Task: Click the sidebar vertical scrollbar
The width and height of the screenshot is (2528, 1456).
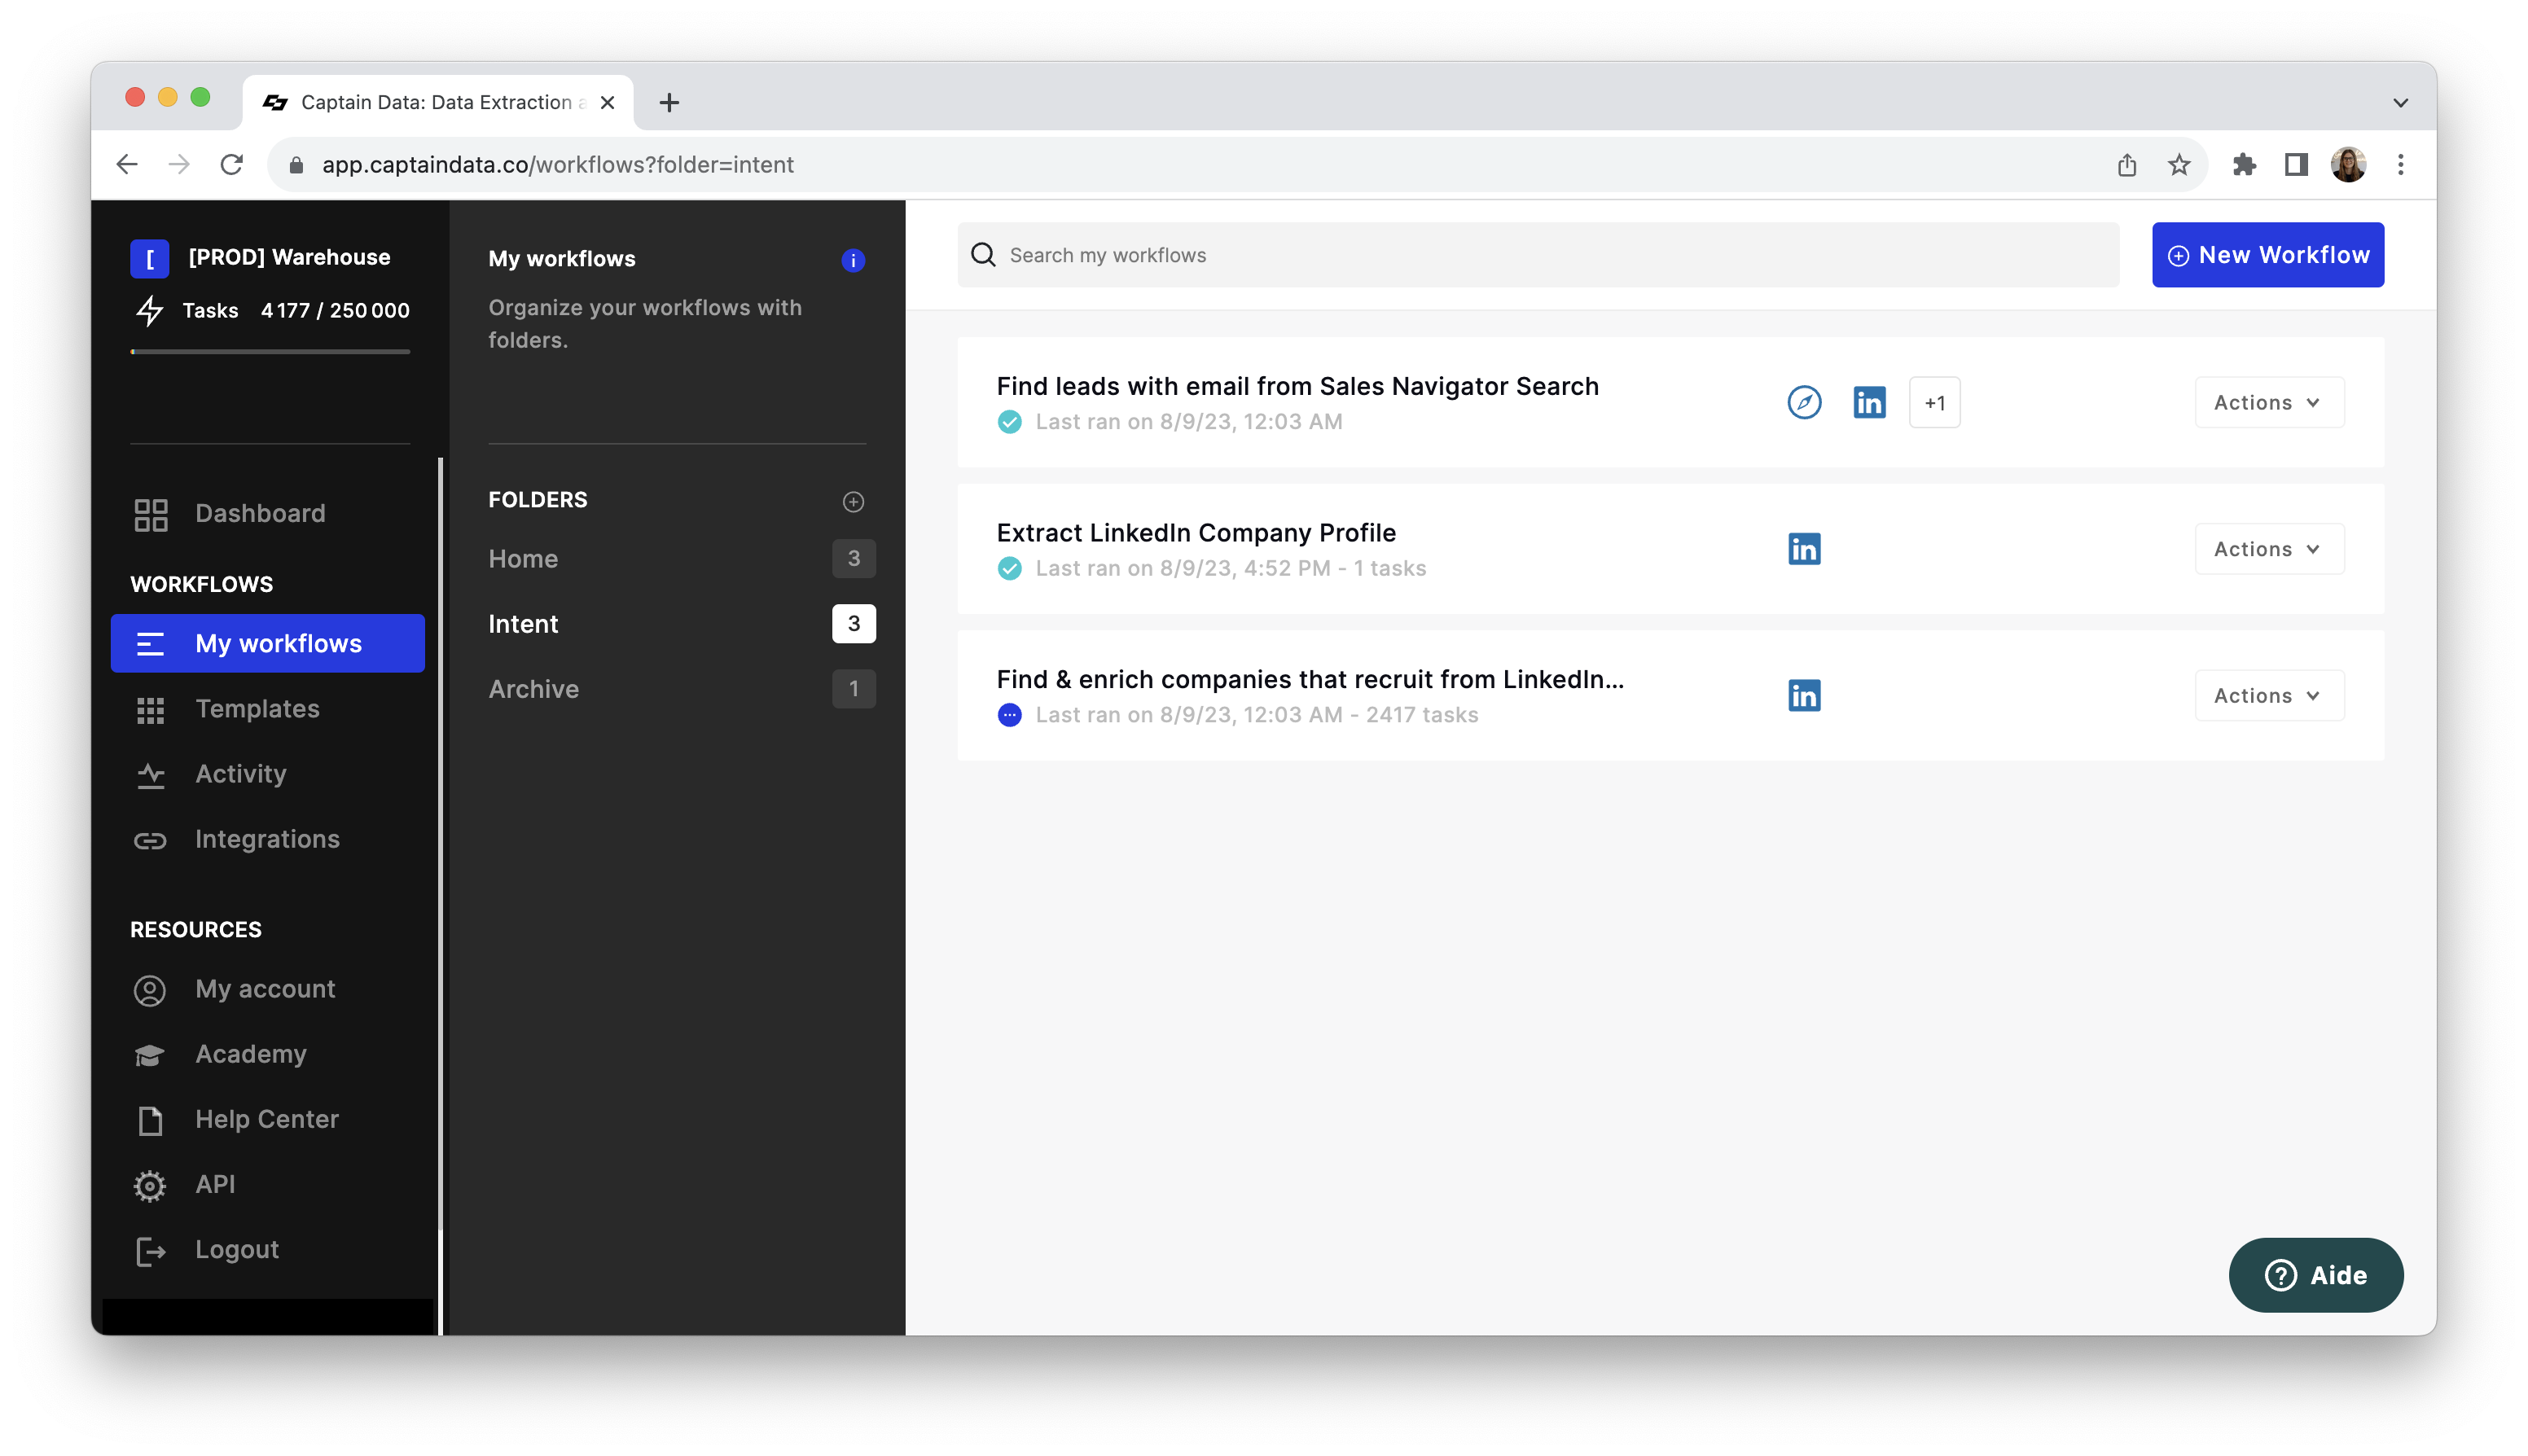Action: [x=440, y=895]
